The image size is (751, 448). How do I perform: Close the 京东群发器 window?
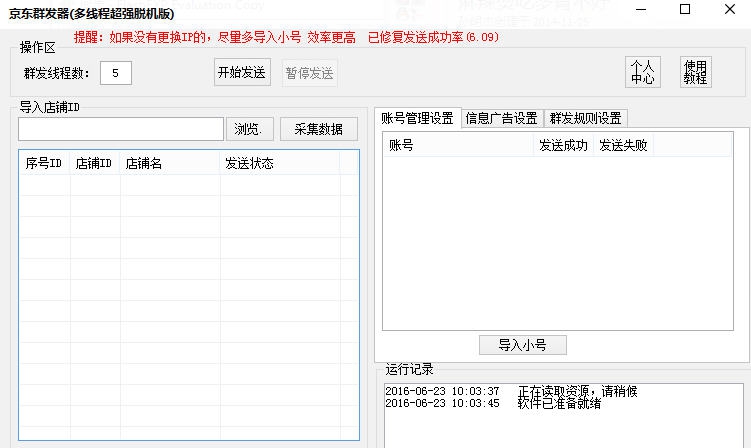pyautogui.click(x=729, y=9)
